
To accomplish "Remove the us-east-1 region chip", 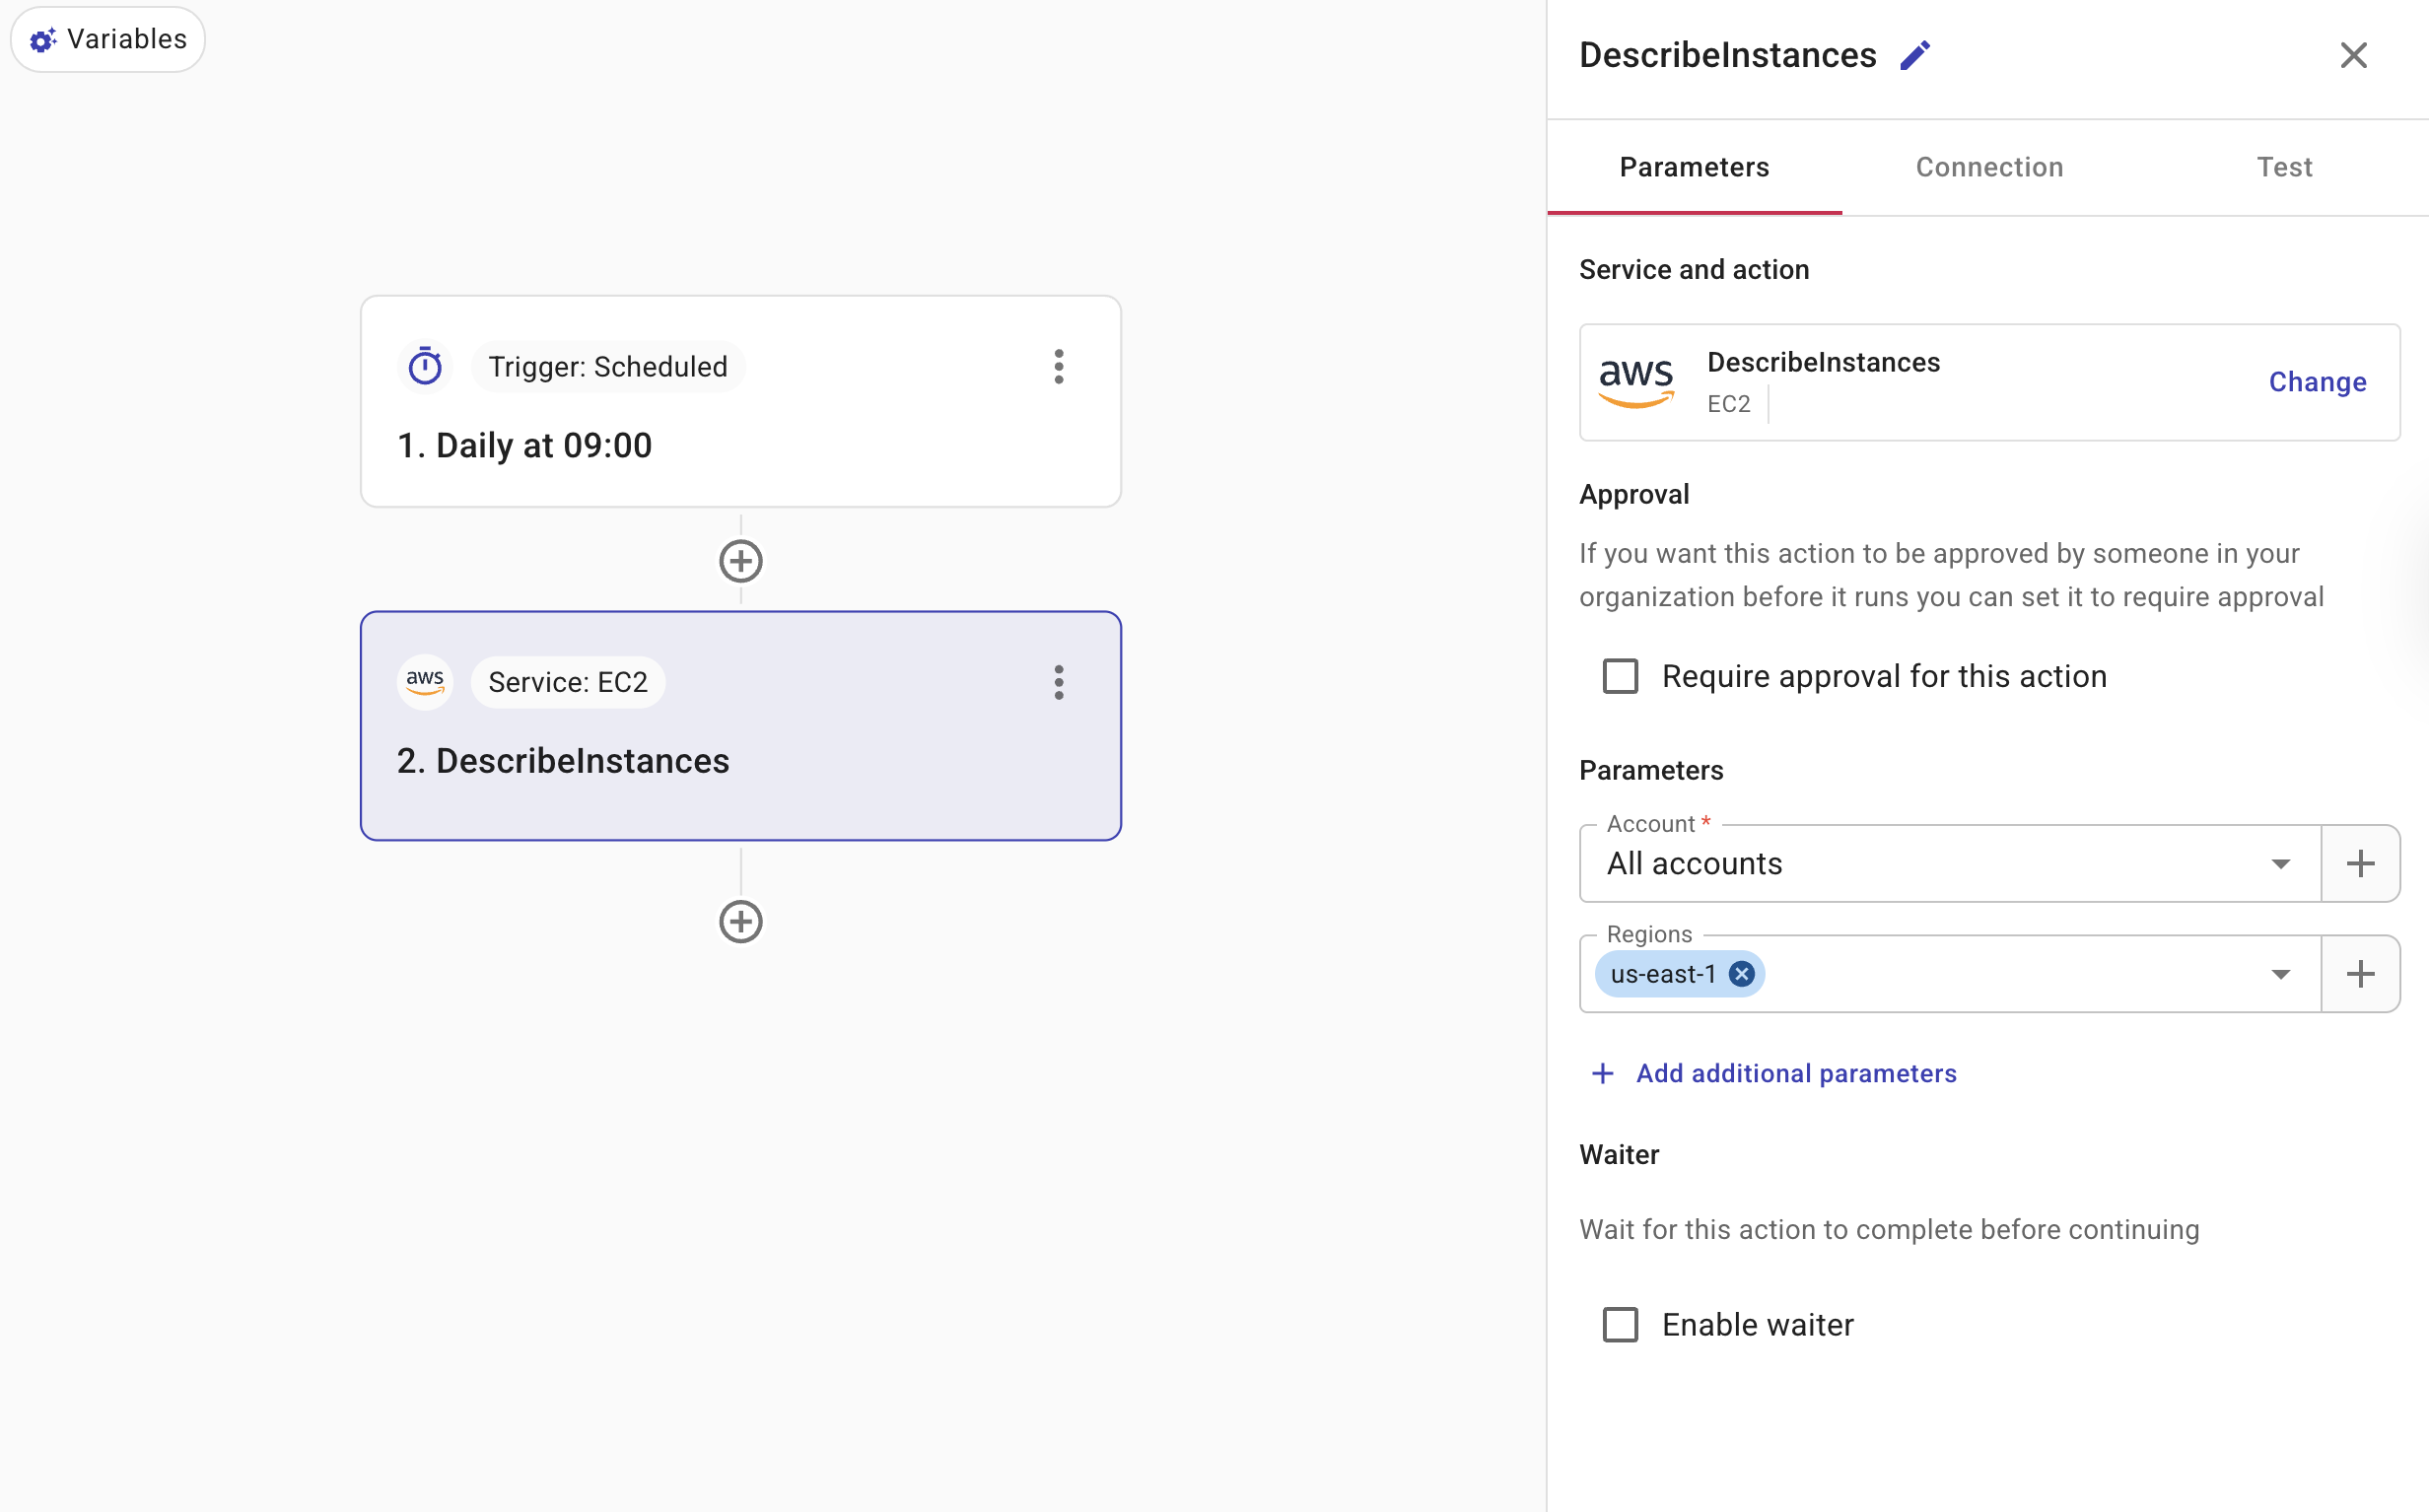I will click(x=1740, y=974).
